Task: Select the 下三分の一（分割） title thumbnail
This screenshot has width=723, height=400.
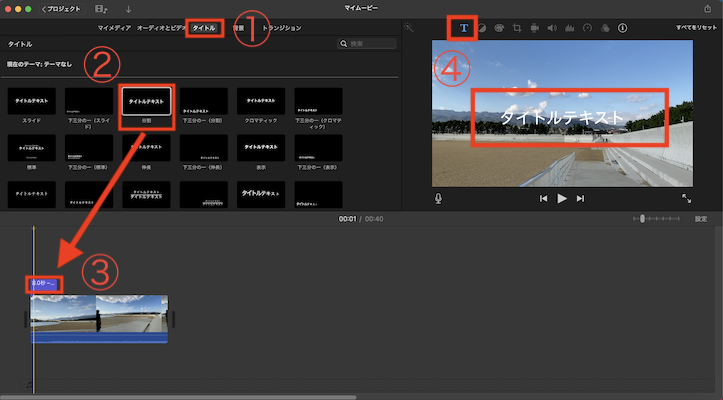Action: (x=203, y=101)
